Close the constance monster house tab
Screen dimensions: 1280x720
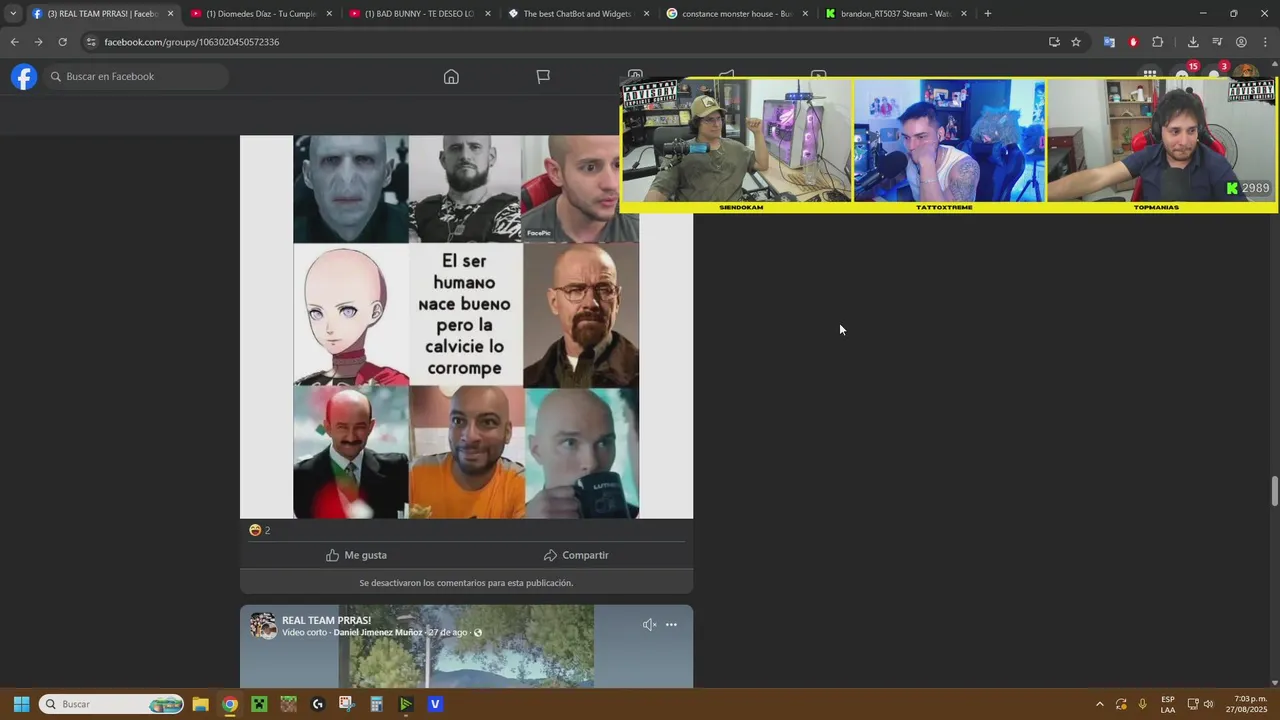[x=805, y=14]
